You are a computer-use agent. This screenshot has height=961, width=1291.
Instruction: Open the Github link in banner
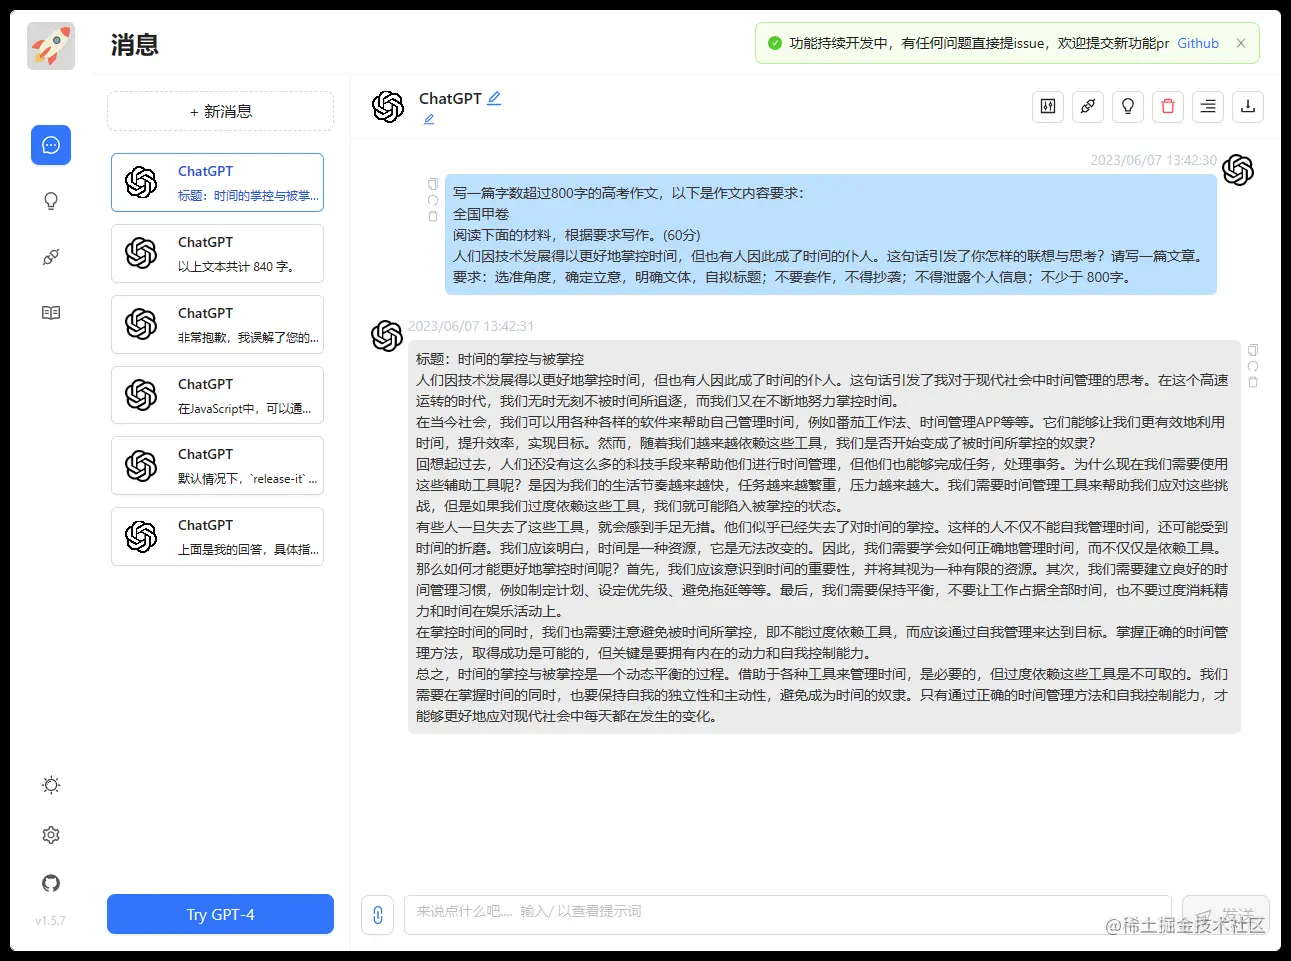click(x=1198, y=43)
